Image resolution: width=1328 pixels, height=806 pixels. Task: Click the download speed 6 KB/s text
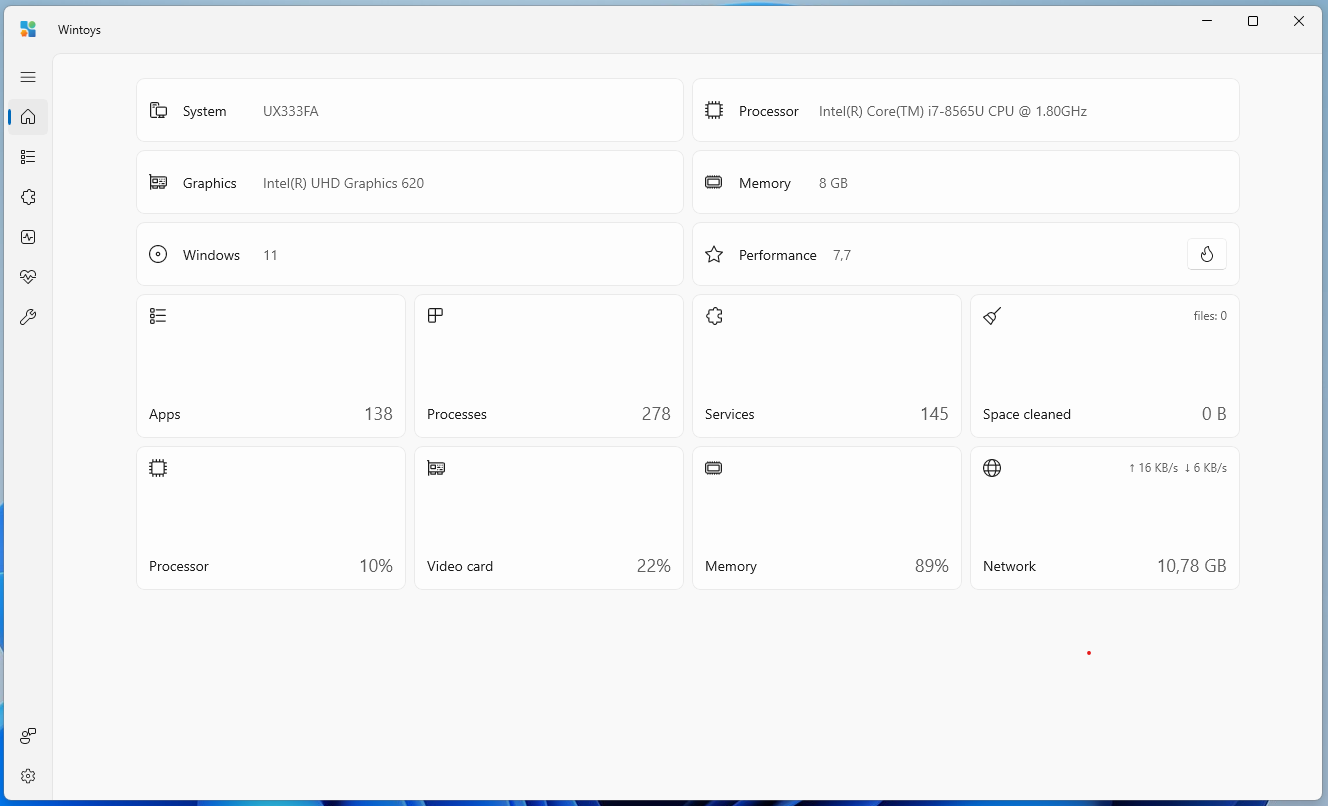(x=1205, y=468)
